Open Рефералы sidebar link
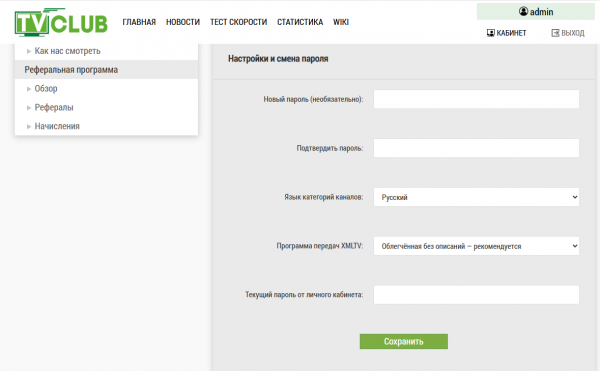This screenshot has height=371, width=600. tap(54, 107)
